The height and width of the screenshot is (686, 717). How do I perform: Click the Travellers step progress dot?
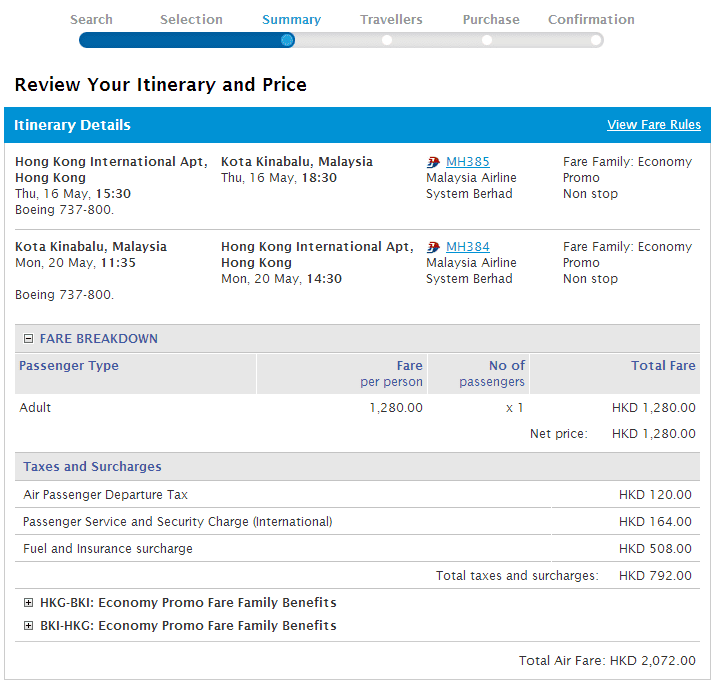pyautogui.click(x=387, y=40)
